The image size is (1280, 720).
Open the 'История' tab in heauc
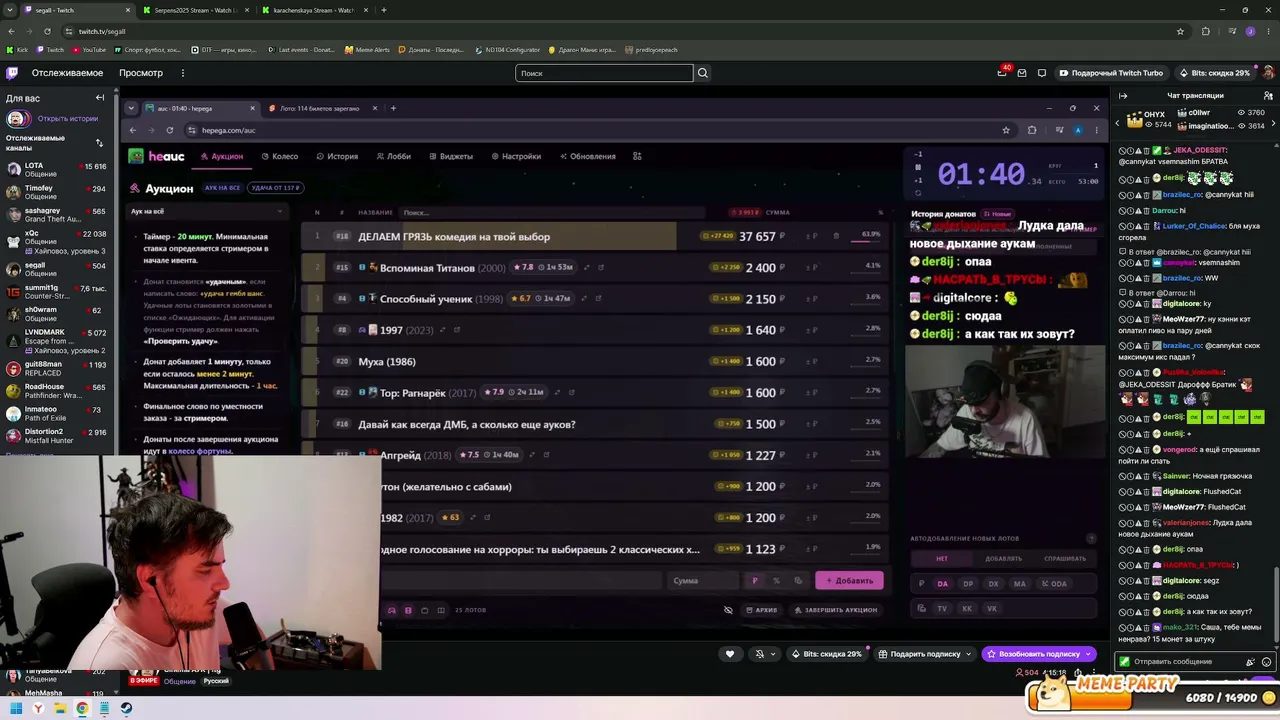[337, 156]
